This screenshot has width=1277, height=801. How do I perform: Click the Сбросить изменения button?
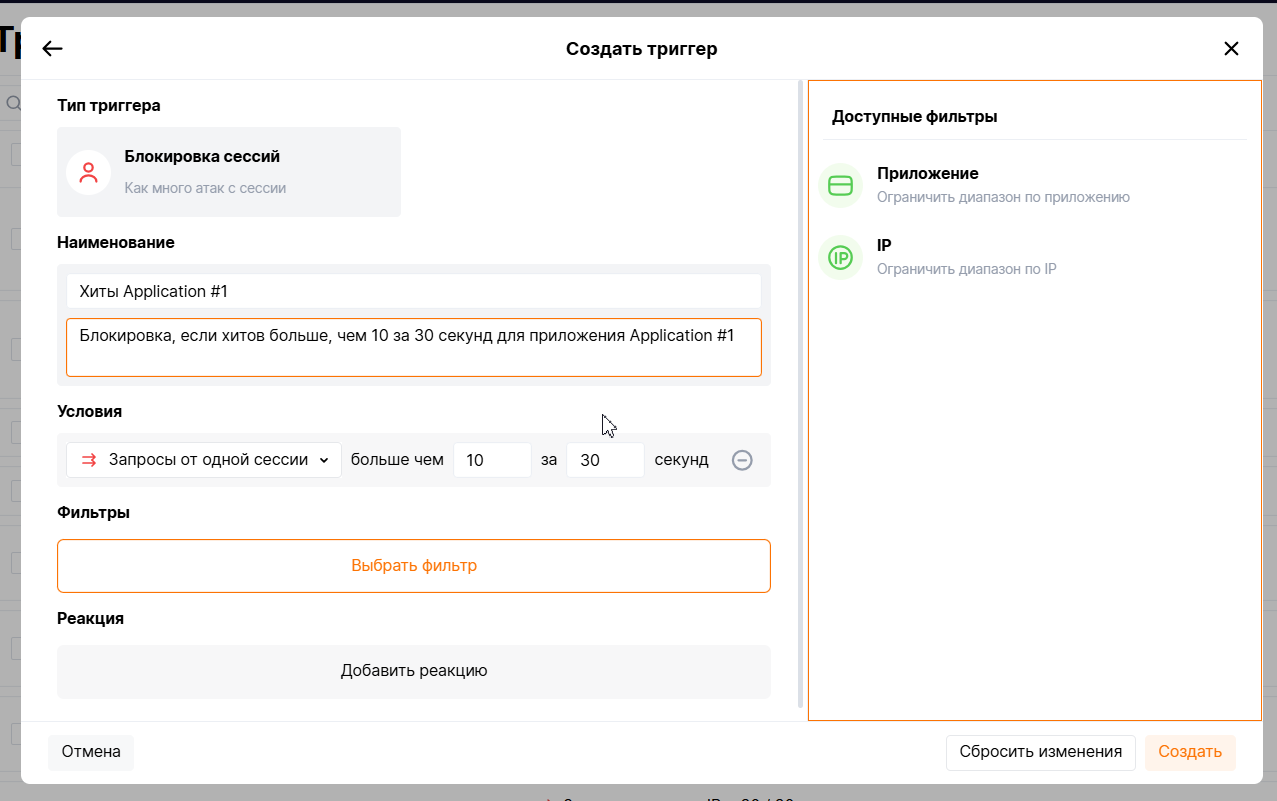coord(1041,752)
